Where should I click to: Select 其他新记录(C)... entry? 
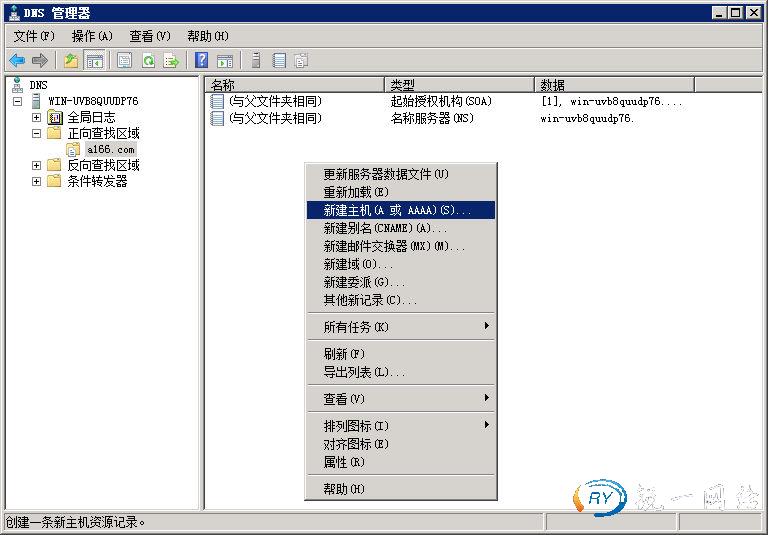tap(401, 300)
